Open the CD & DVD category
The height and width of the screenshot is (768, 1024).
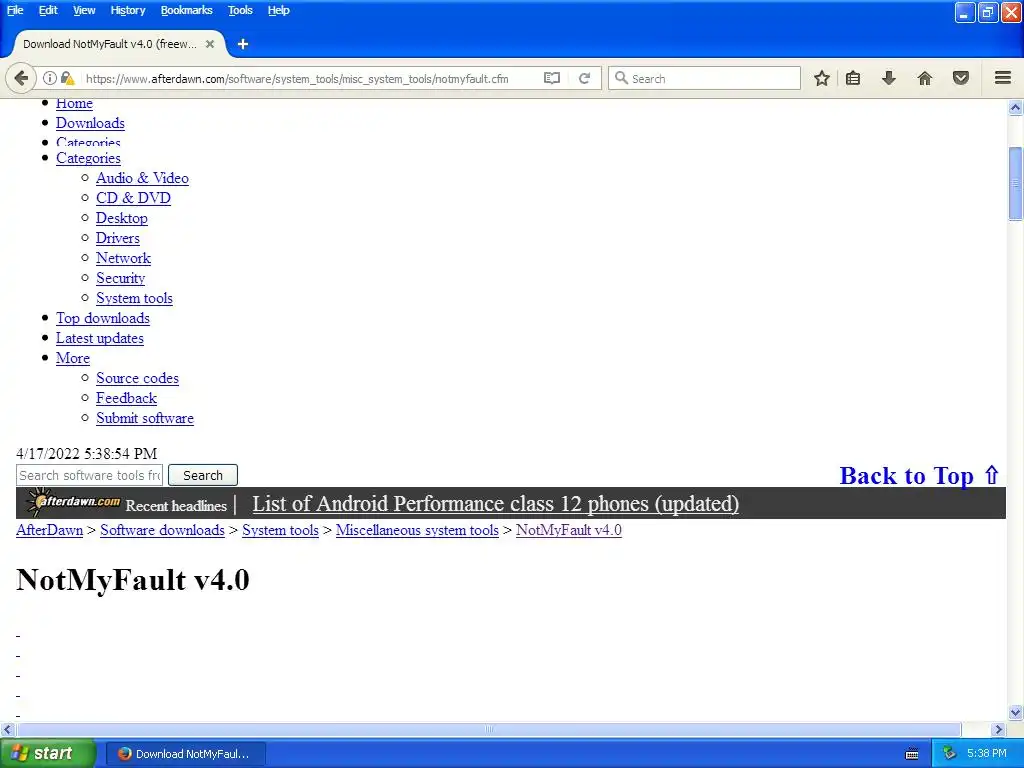133,198
